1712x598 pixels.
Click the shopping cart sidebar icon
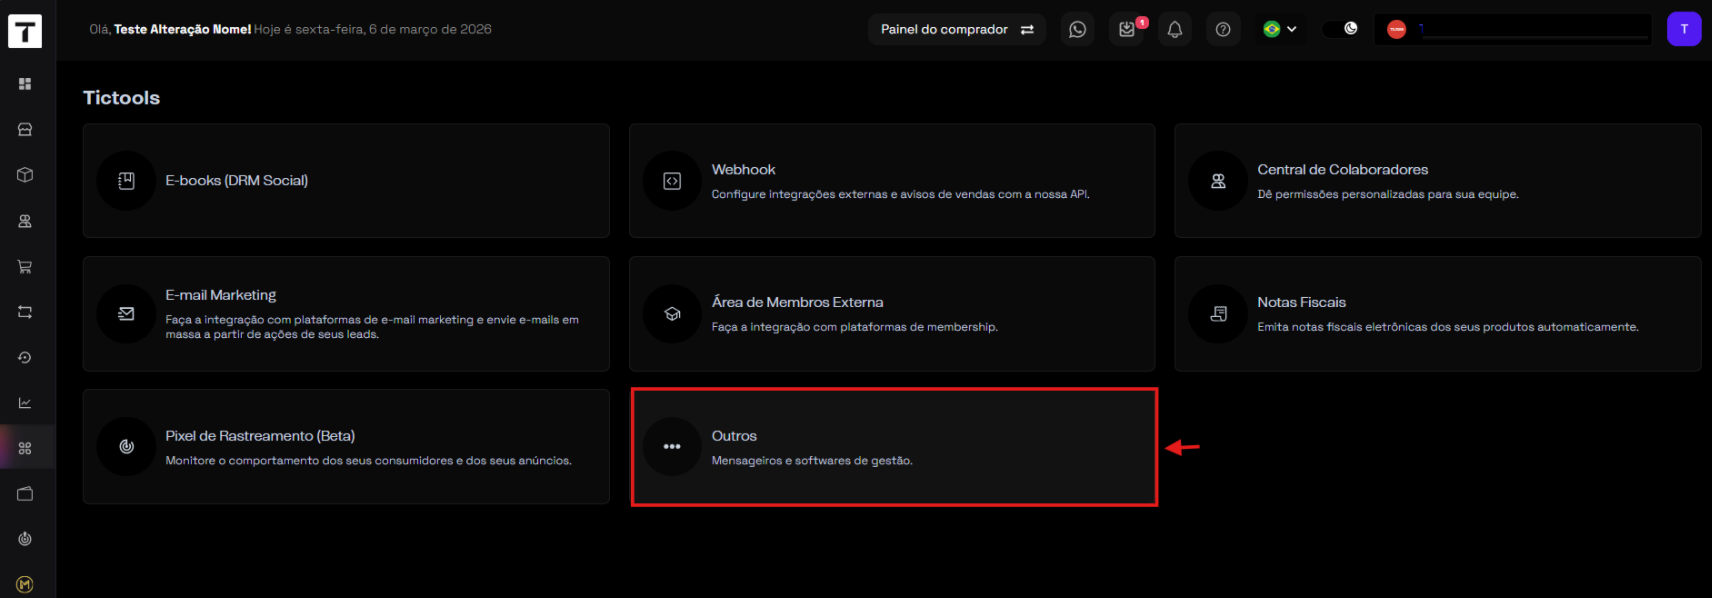pyautogui.click(x=25, y=267)
